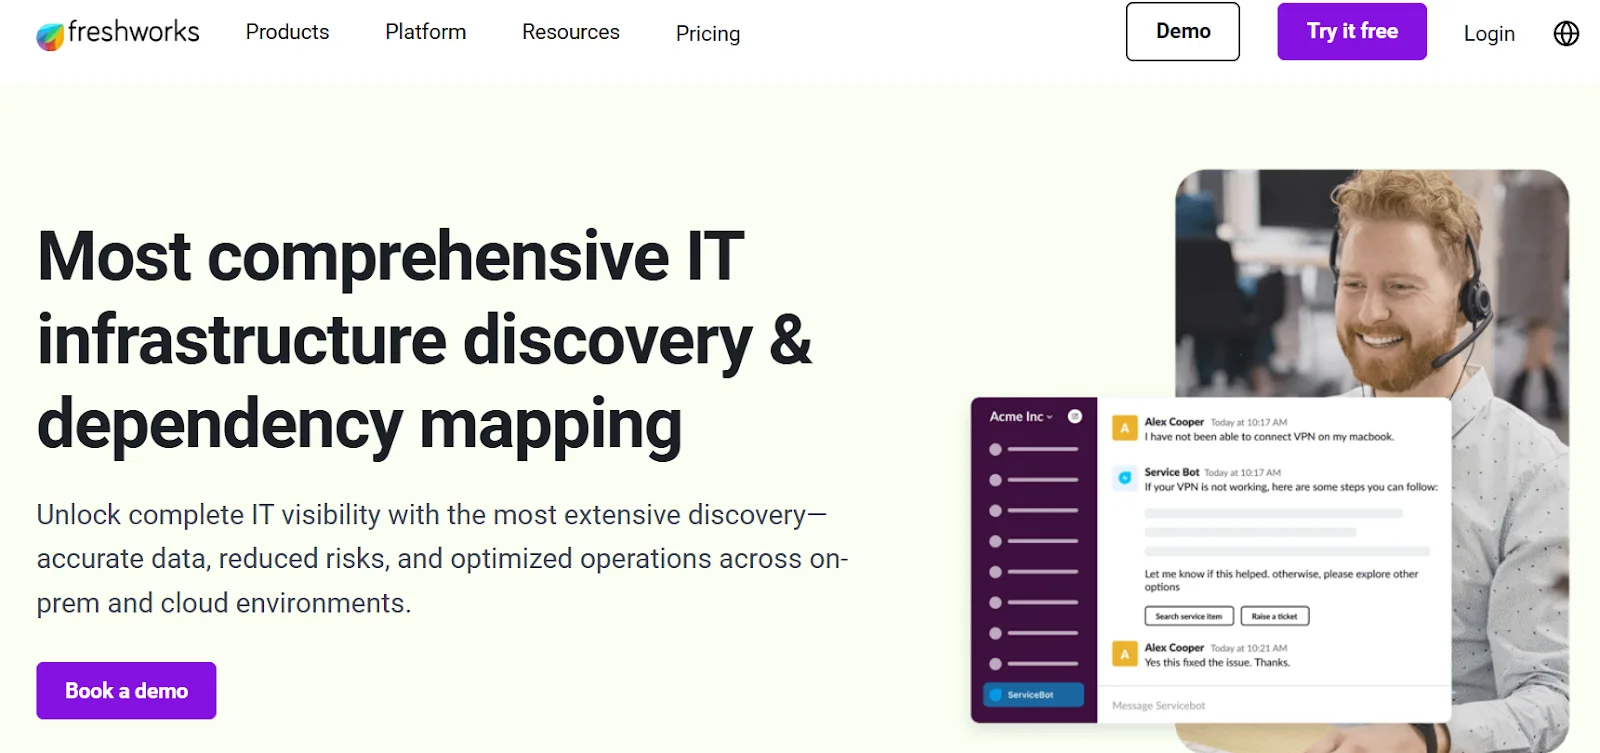Click the round icon beside Acme Inc

[x=1075, y=416]
